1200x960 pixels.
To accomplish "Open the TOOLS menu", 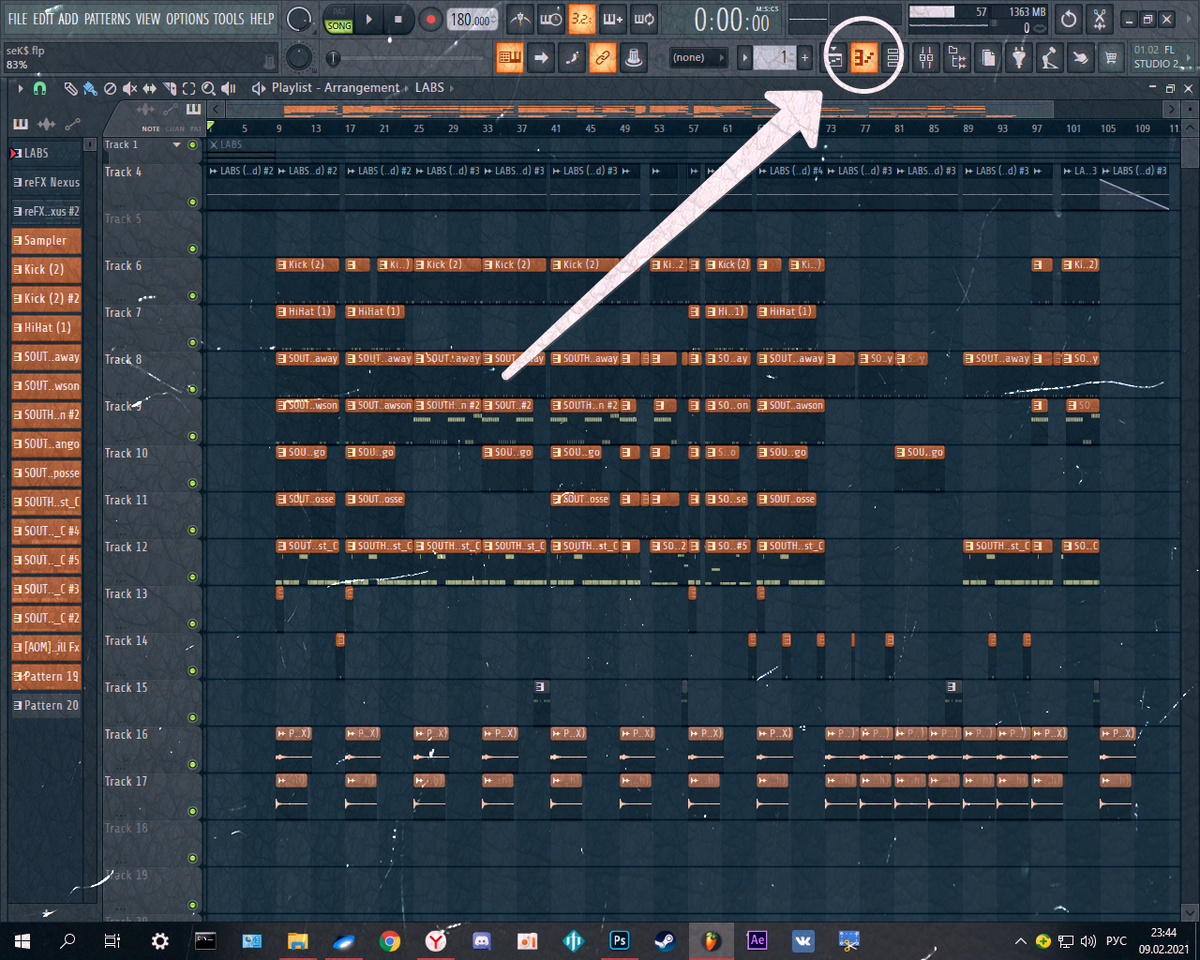I will (x=228, y=19).
